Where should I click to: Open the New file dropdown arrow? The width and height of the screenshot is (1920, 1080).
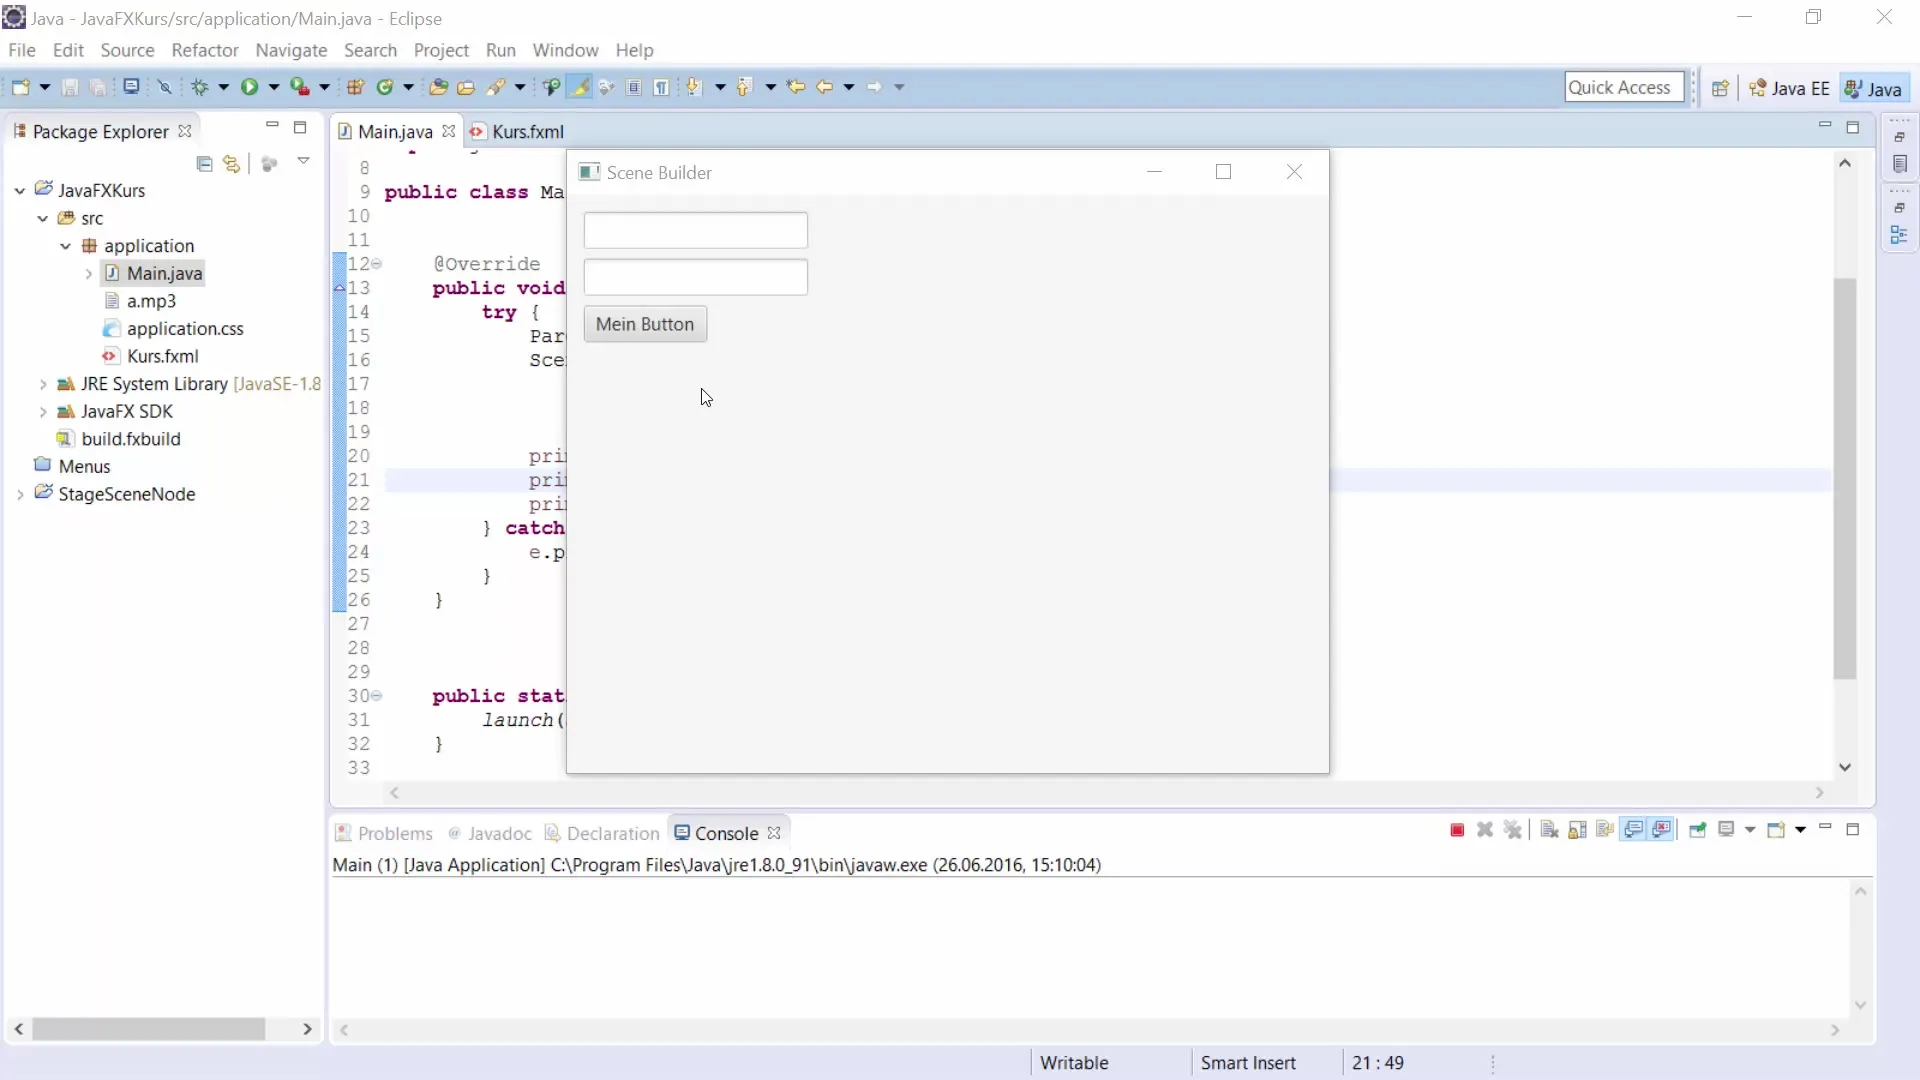[x=45, y=87]
